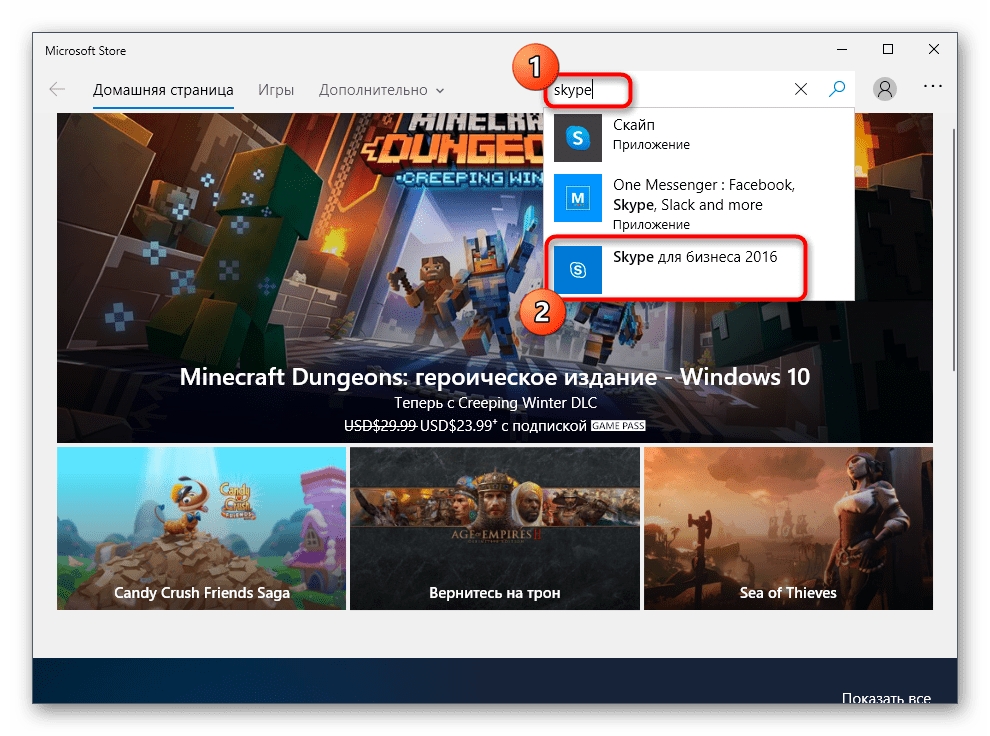This screenshot has width=990, height=736.
Task: Open the three-dot more options menu
Action: point(933,87)
